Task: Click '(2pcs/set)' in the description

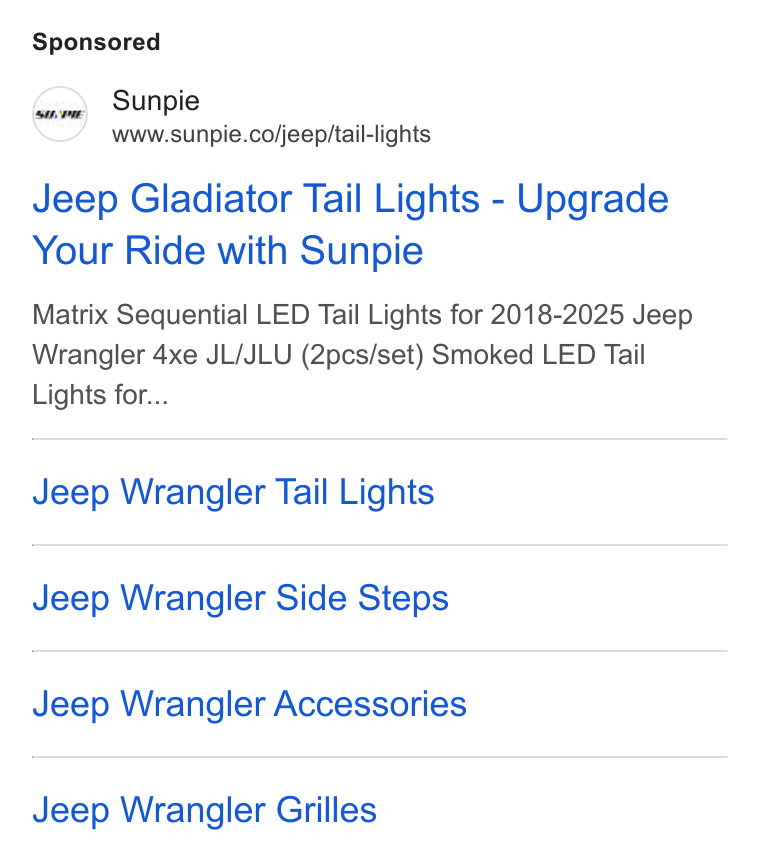Action: pyautogui.click(x=362, y=355)
